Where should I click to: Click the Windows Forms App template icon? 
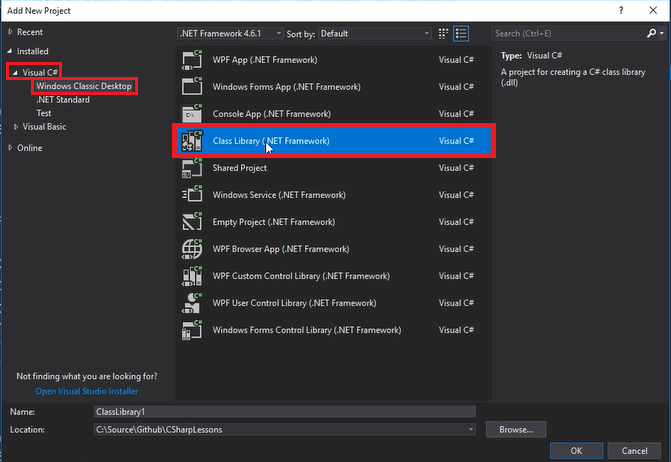pos(192,86)
